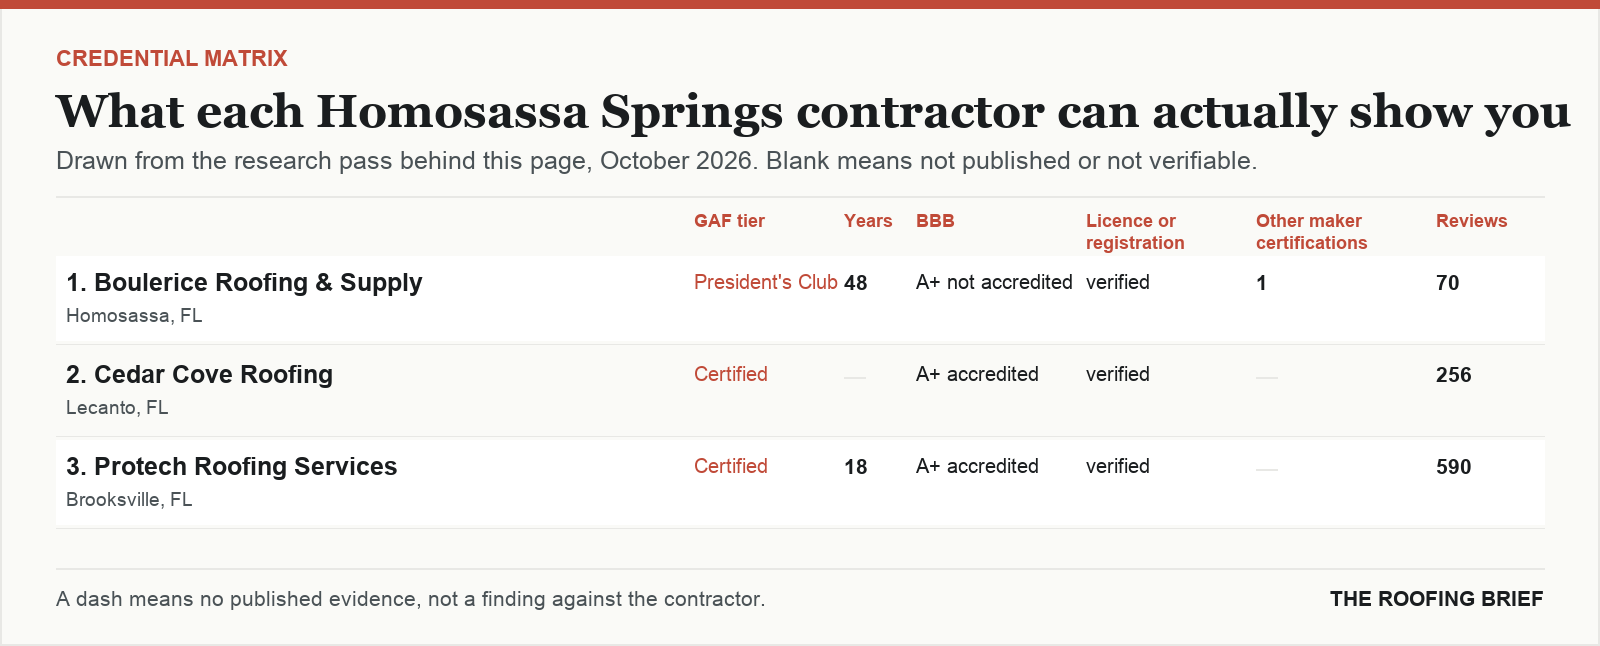The height and width of the screenshot is (646, 1600).
Task: Click the Reviews column header
Action: 1471,221
